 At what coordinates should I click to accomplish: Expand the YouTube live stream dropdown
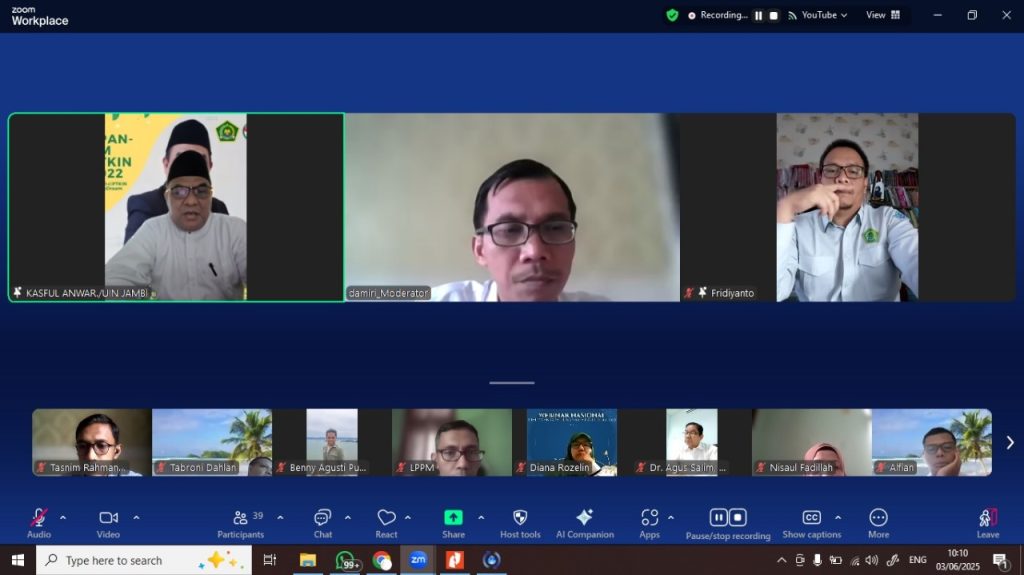(x=818, y=15)
